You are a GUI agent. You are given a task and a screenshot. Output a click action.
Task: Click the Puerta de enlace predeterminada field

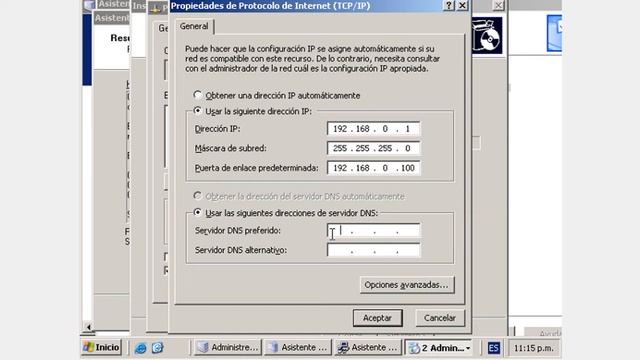pos(373,168)
